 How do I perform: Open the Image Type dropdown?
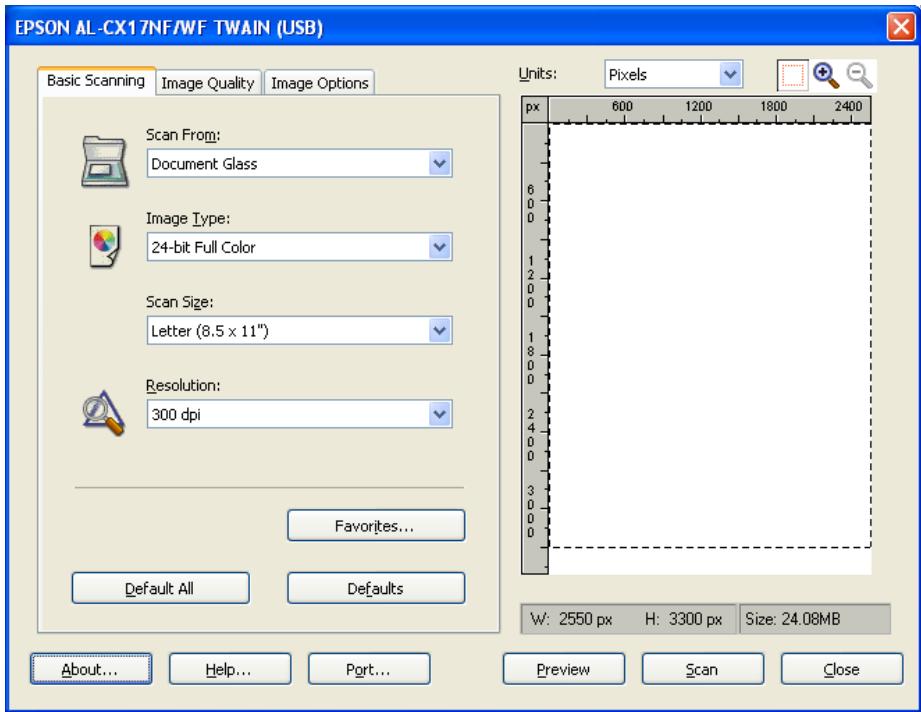tap(300, 247)
